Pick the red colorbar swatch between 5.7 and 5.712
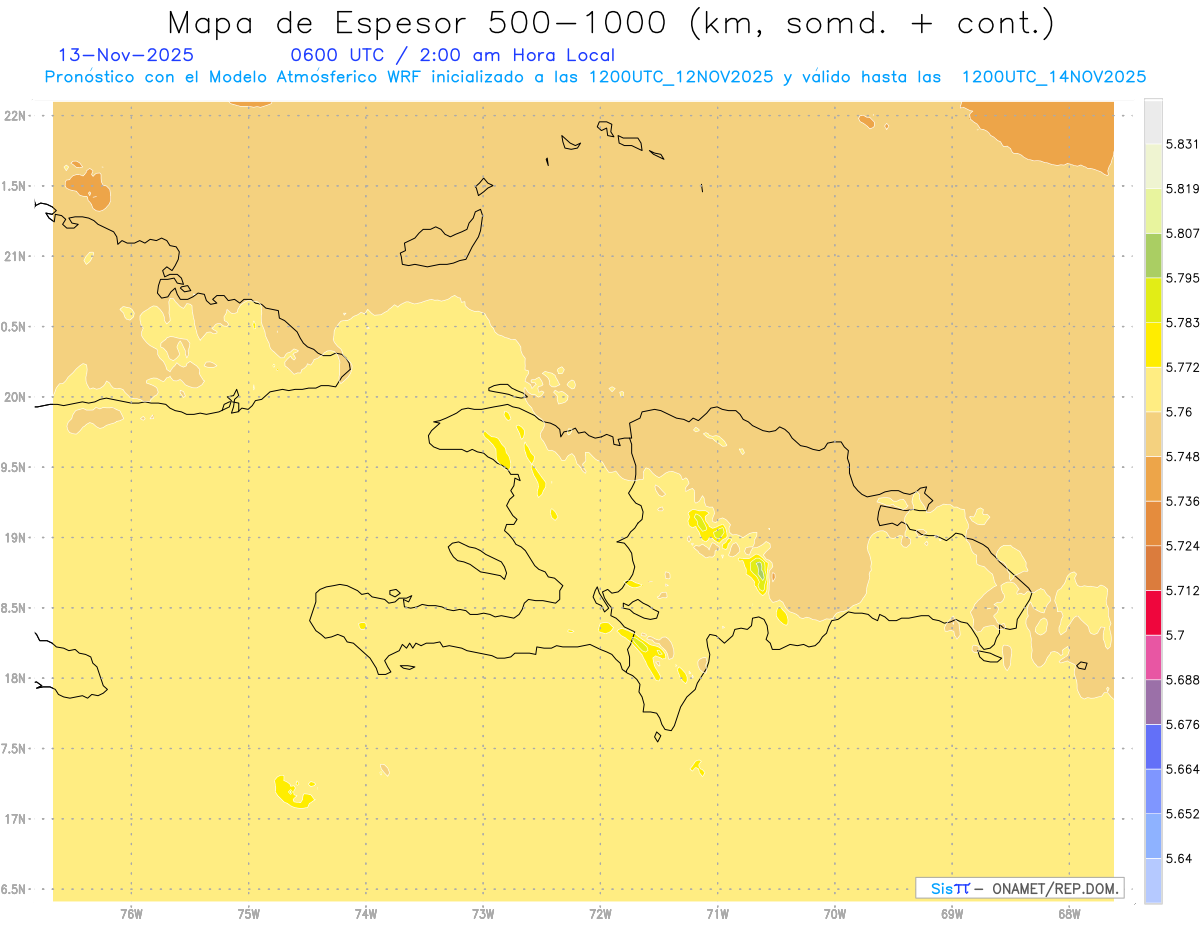The height and width of the screenshot is (927, 1200). (x=1153, y=612)
